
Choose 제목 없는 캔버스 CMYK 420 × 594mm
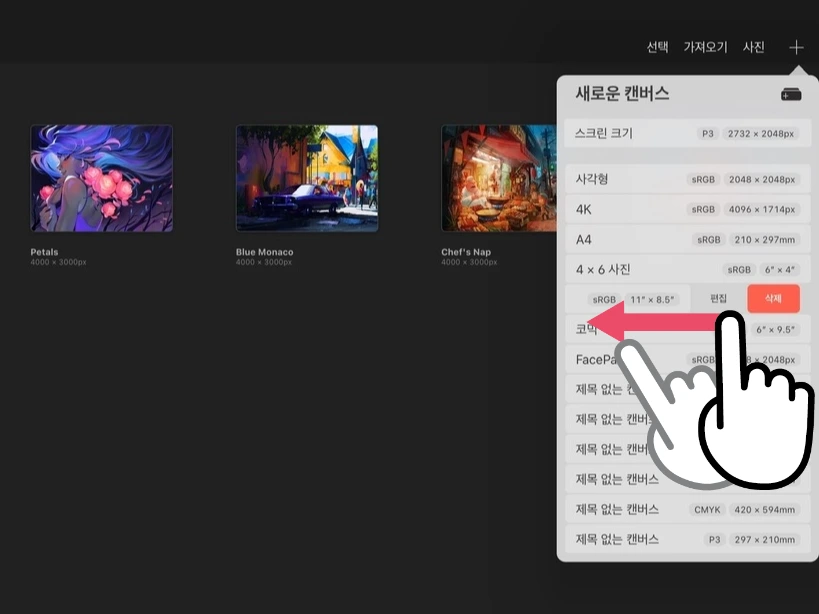coord(687,510)
